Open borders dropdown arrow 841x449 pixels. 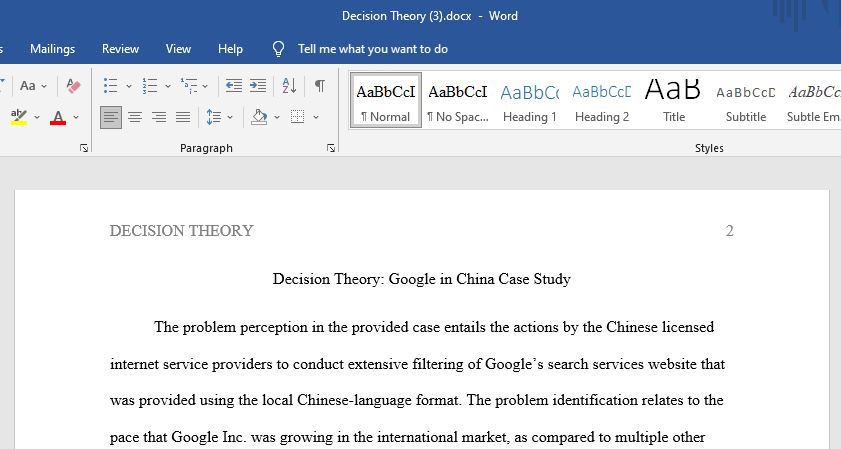pyautogui.click(x=316, y=117)
